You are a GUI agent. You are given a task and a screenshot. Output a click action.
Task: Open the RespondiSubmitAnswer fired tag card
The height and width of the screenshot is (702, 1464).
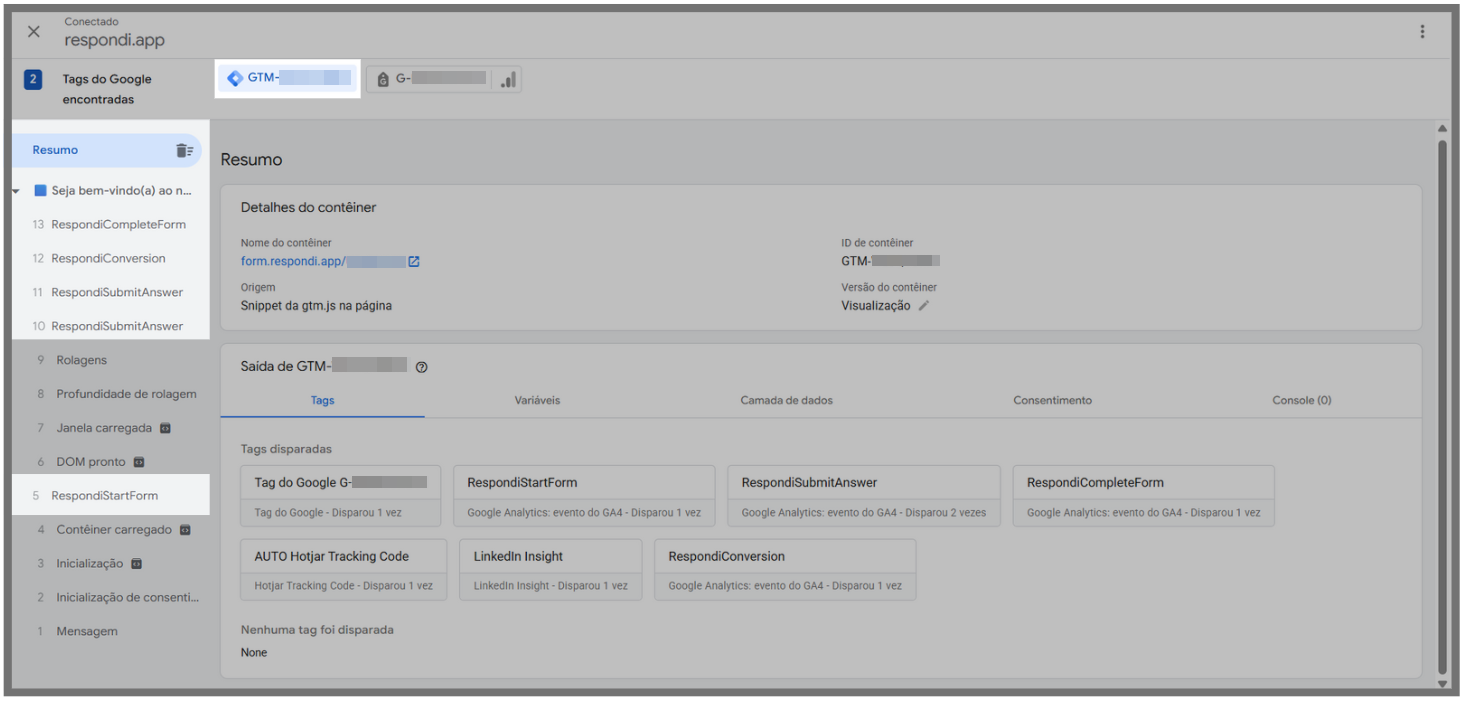pyautogui.click(x=864, y=496)
